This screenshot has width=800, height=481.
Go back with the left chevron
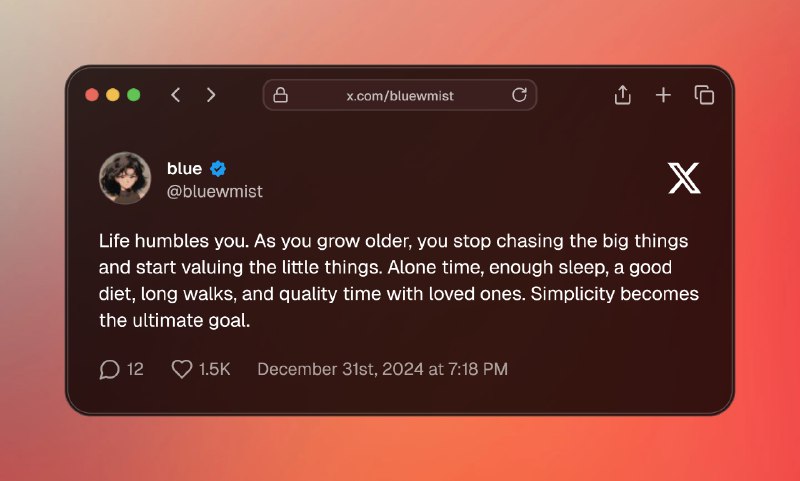coord(176,95)
